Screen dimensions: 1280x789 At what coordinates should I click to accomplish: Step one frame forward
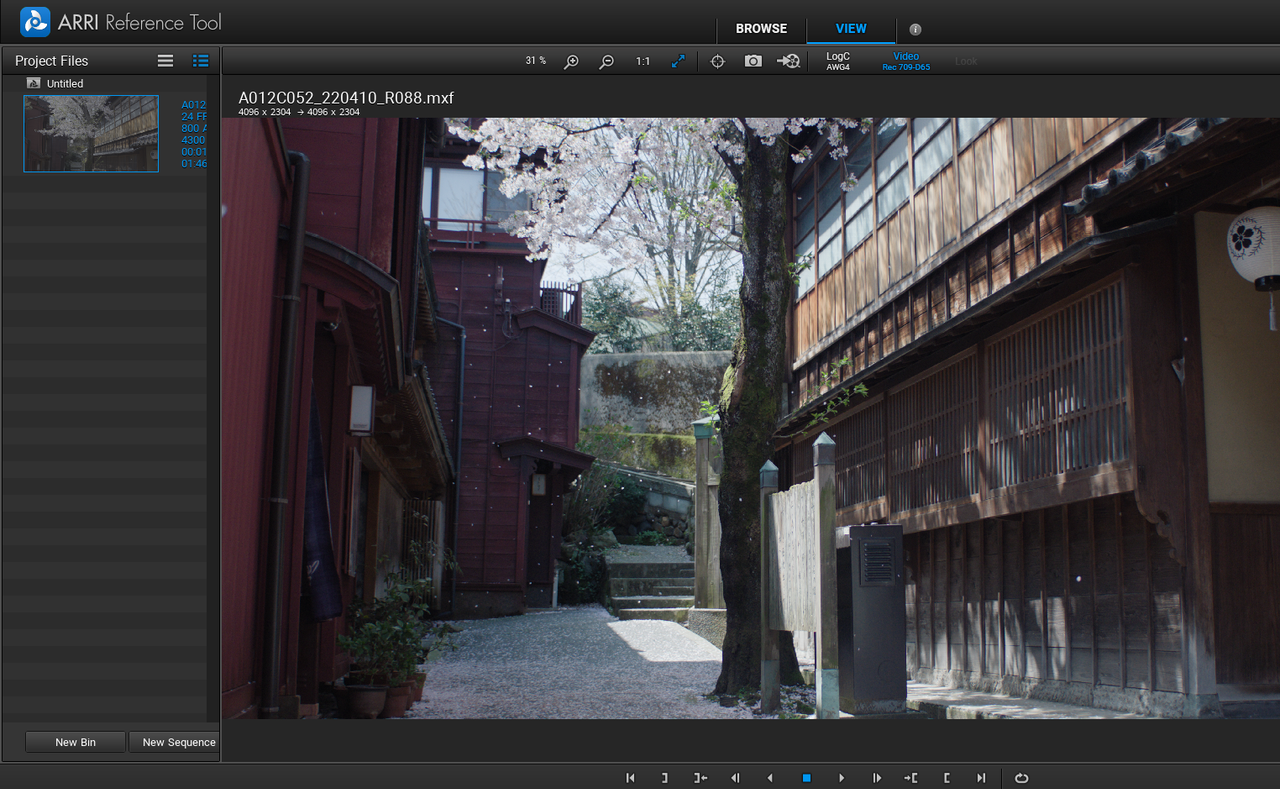pos(877,778)
